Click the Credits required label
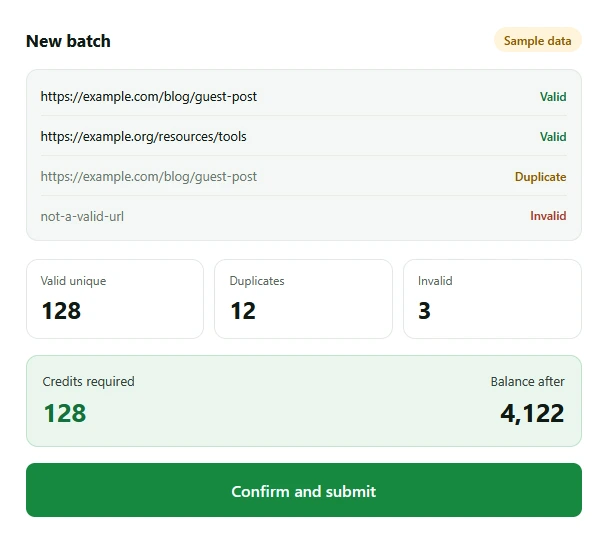Image resolution: width=610 pixels, height=543 pixels. [88, 382]
